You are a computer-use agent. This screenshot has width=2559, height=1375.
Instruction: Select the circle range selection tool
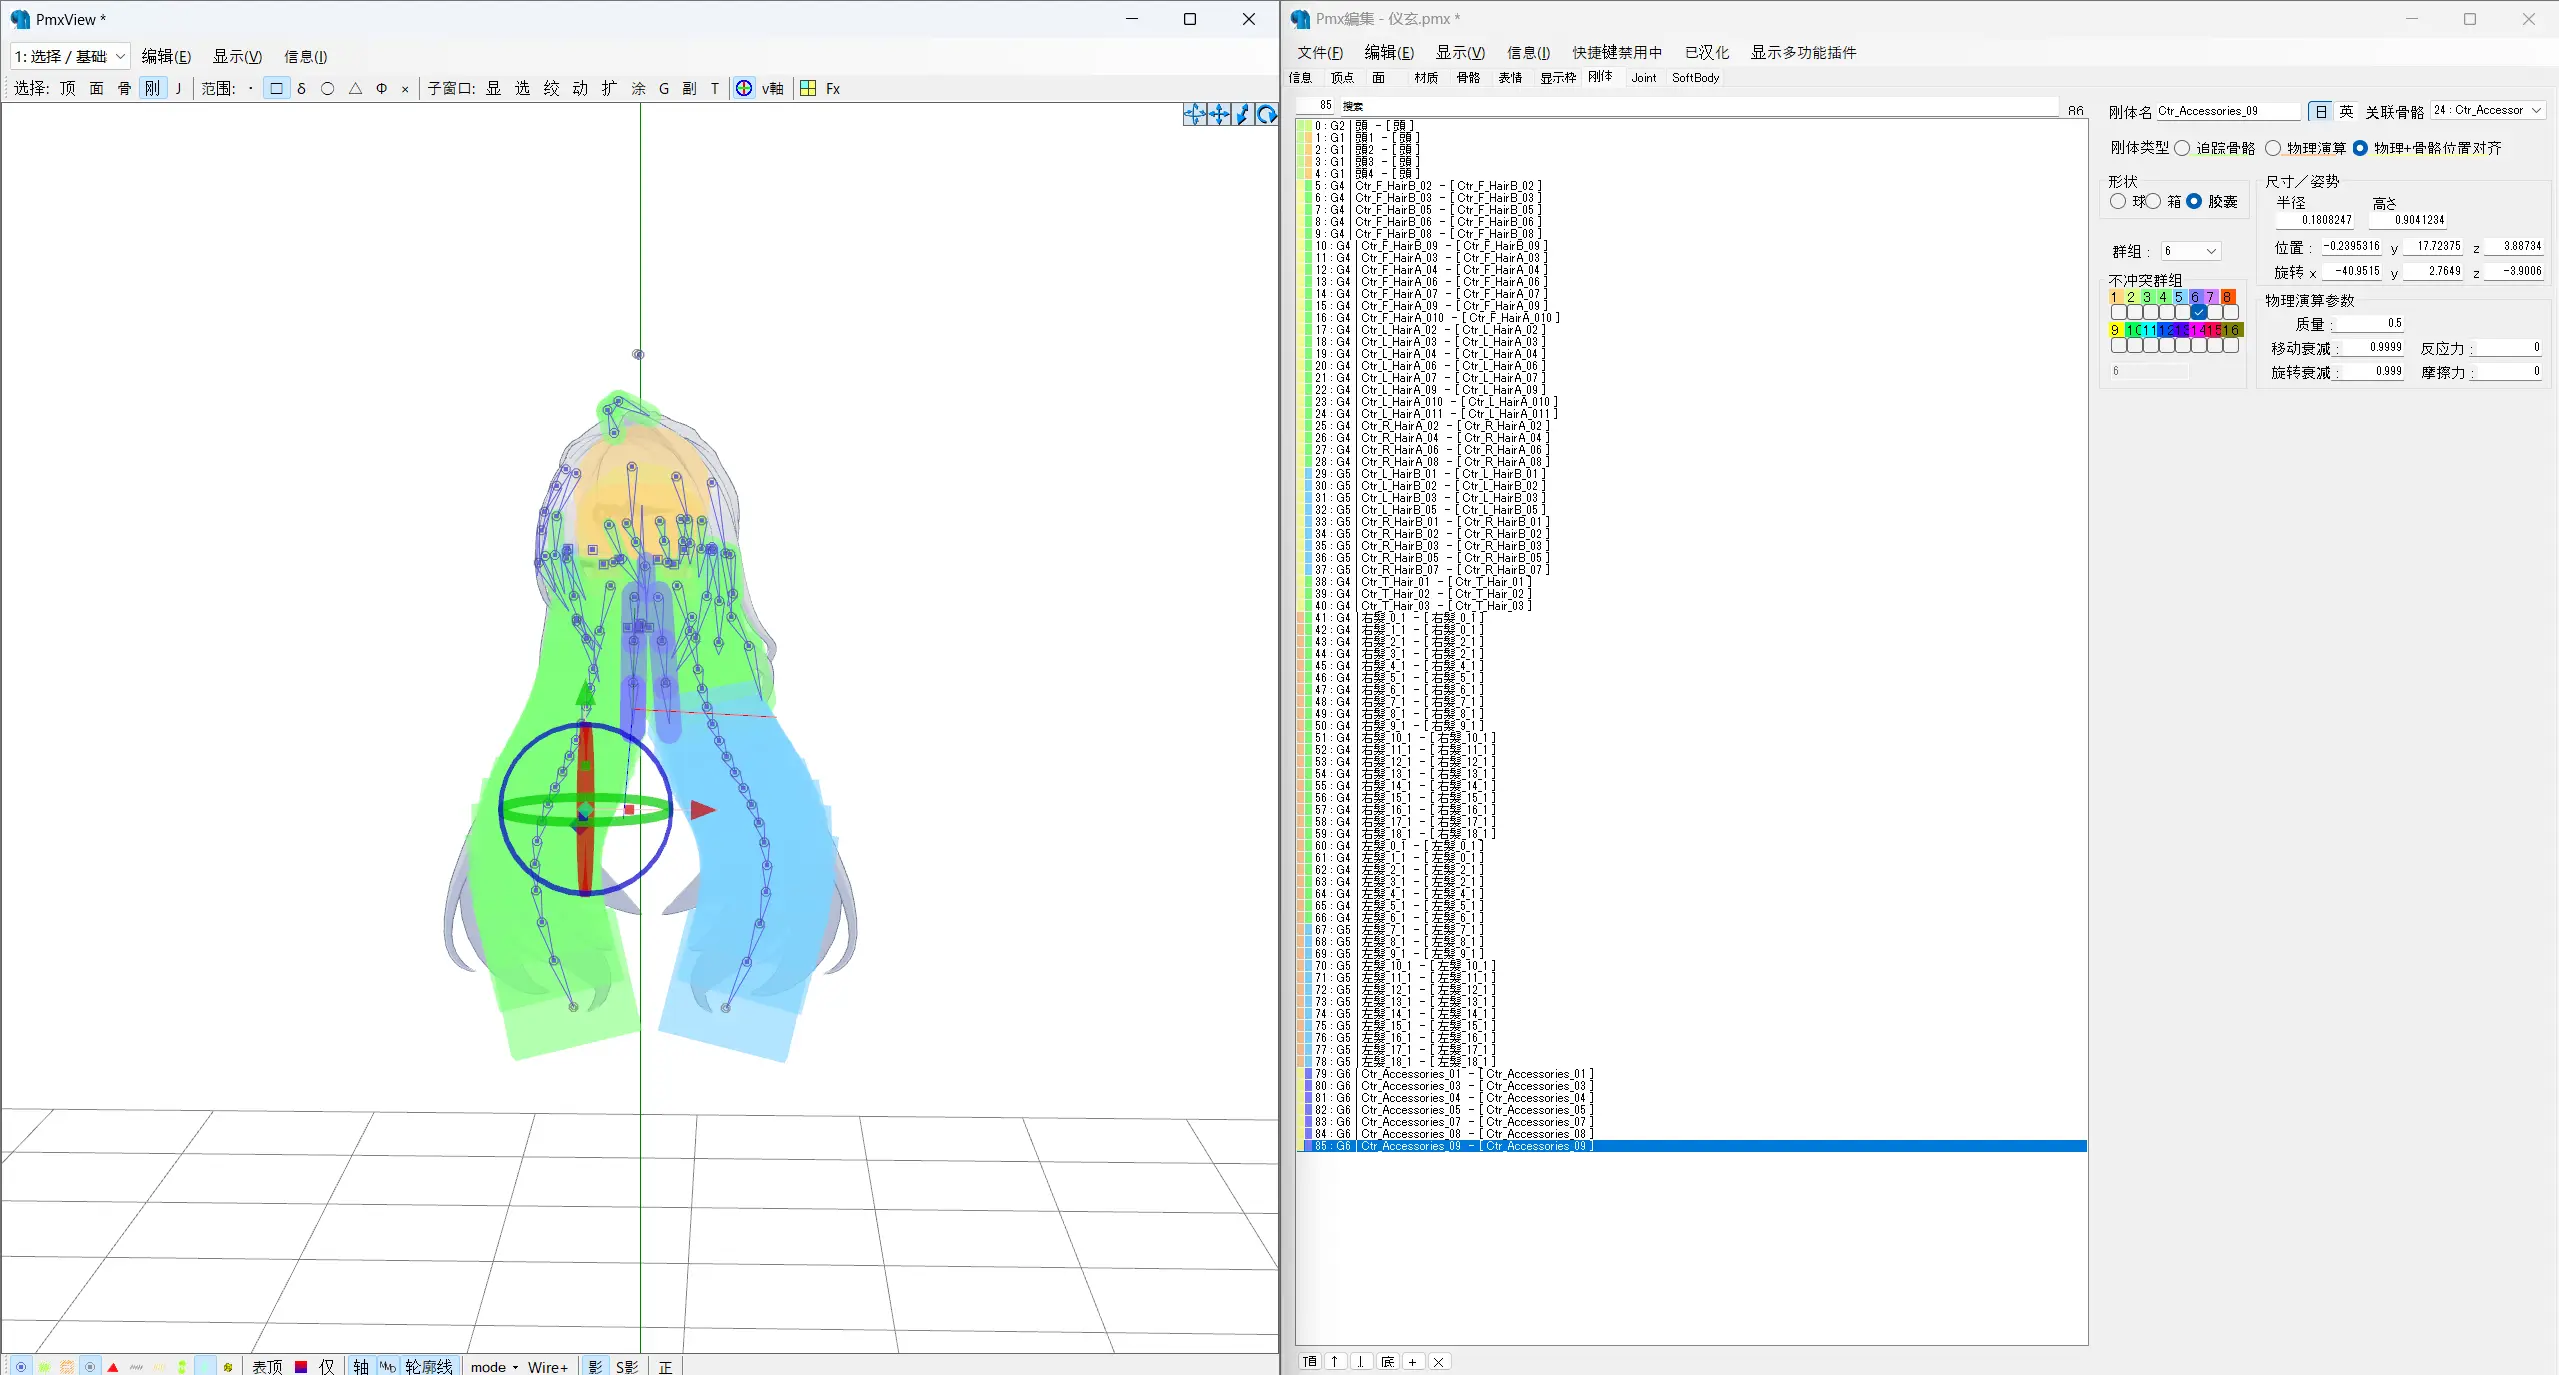tap(327, 88)
